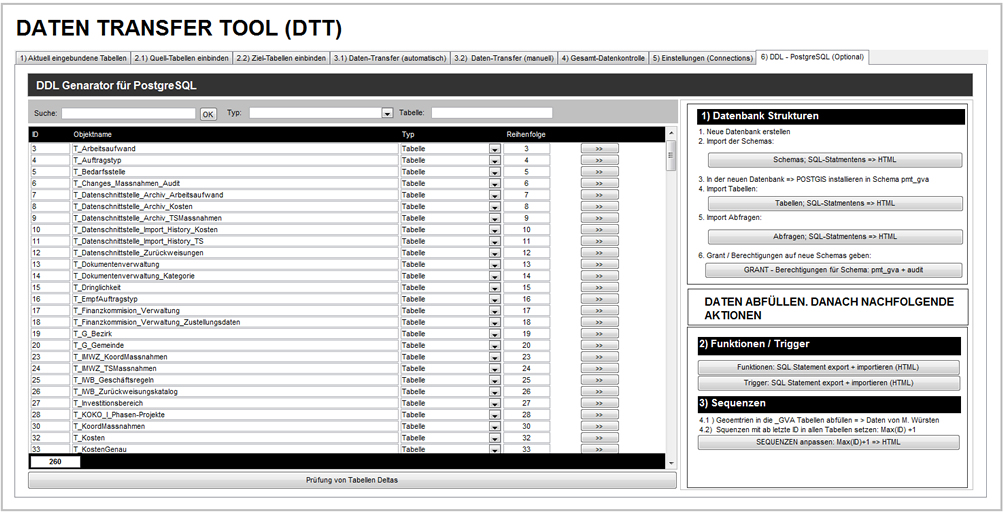Screen dimensions: 1004x512
Task: Click the table list vertical scrollbar
Action: 671,300
